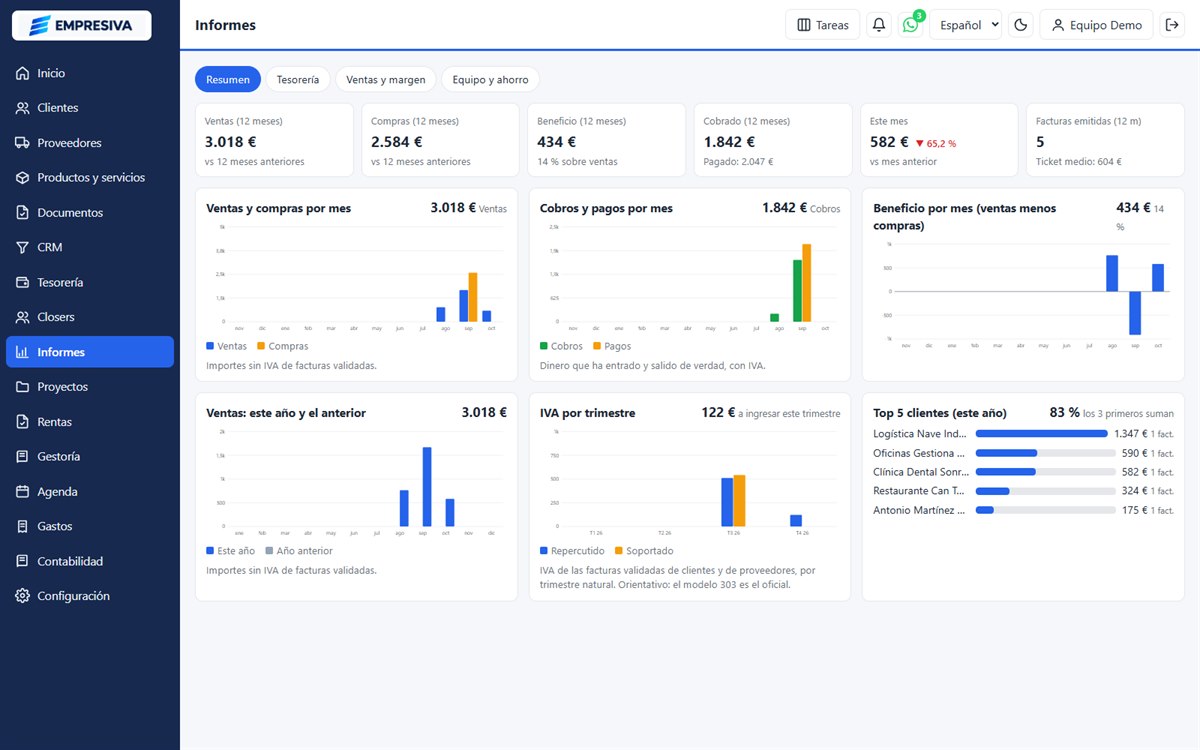Screen dimensions: 1200x750
Task: Click Clínica Dental Sonr... client row
Action: pos(1023,472)
